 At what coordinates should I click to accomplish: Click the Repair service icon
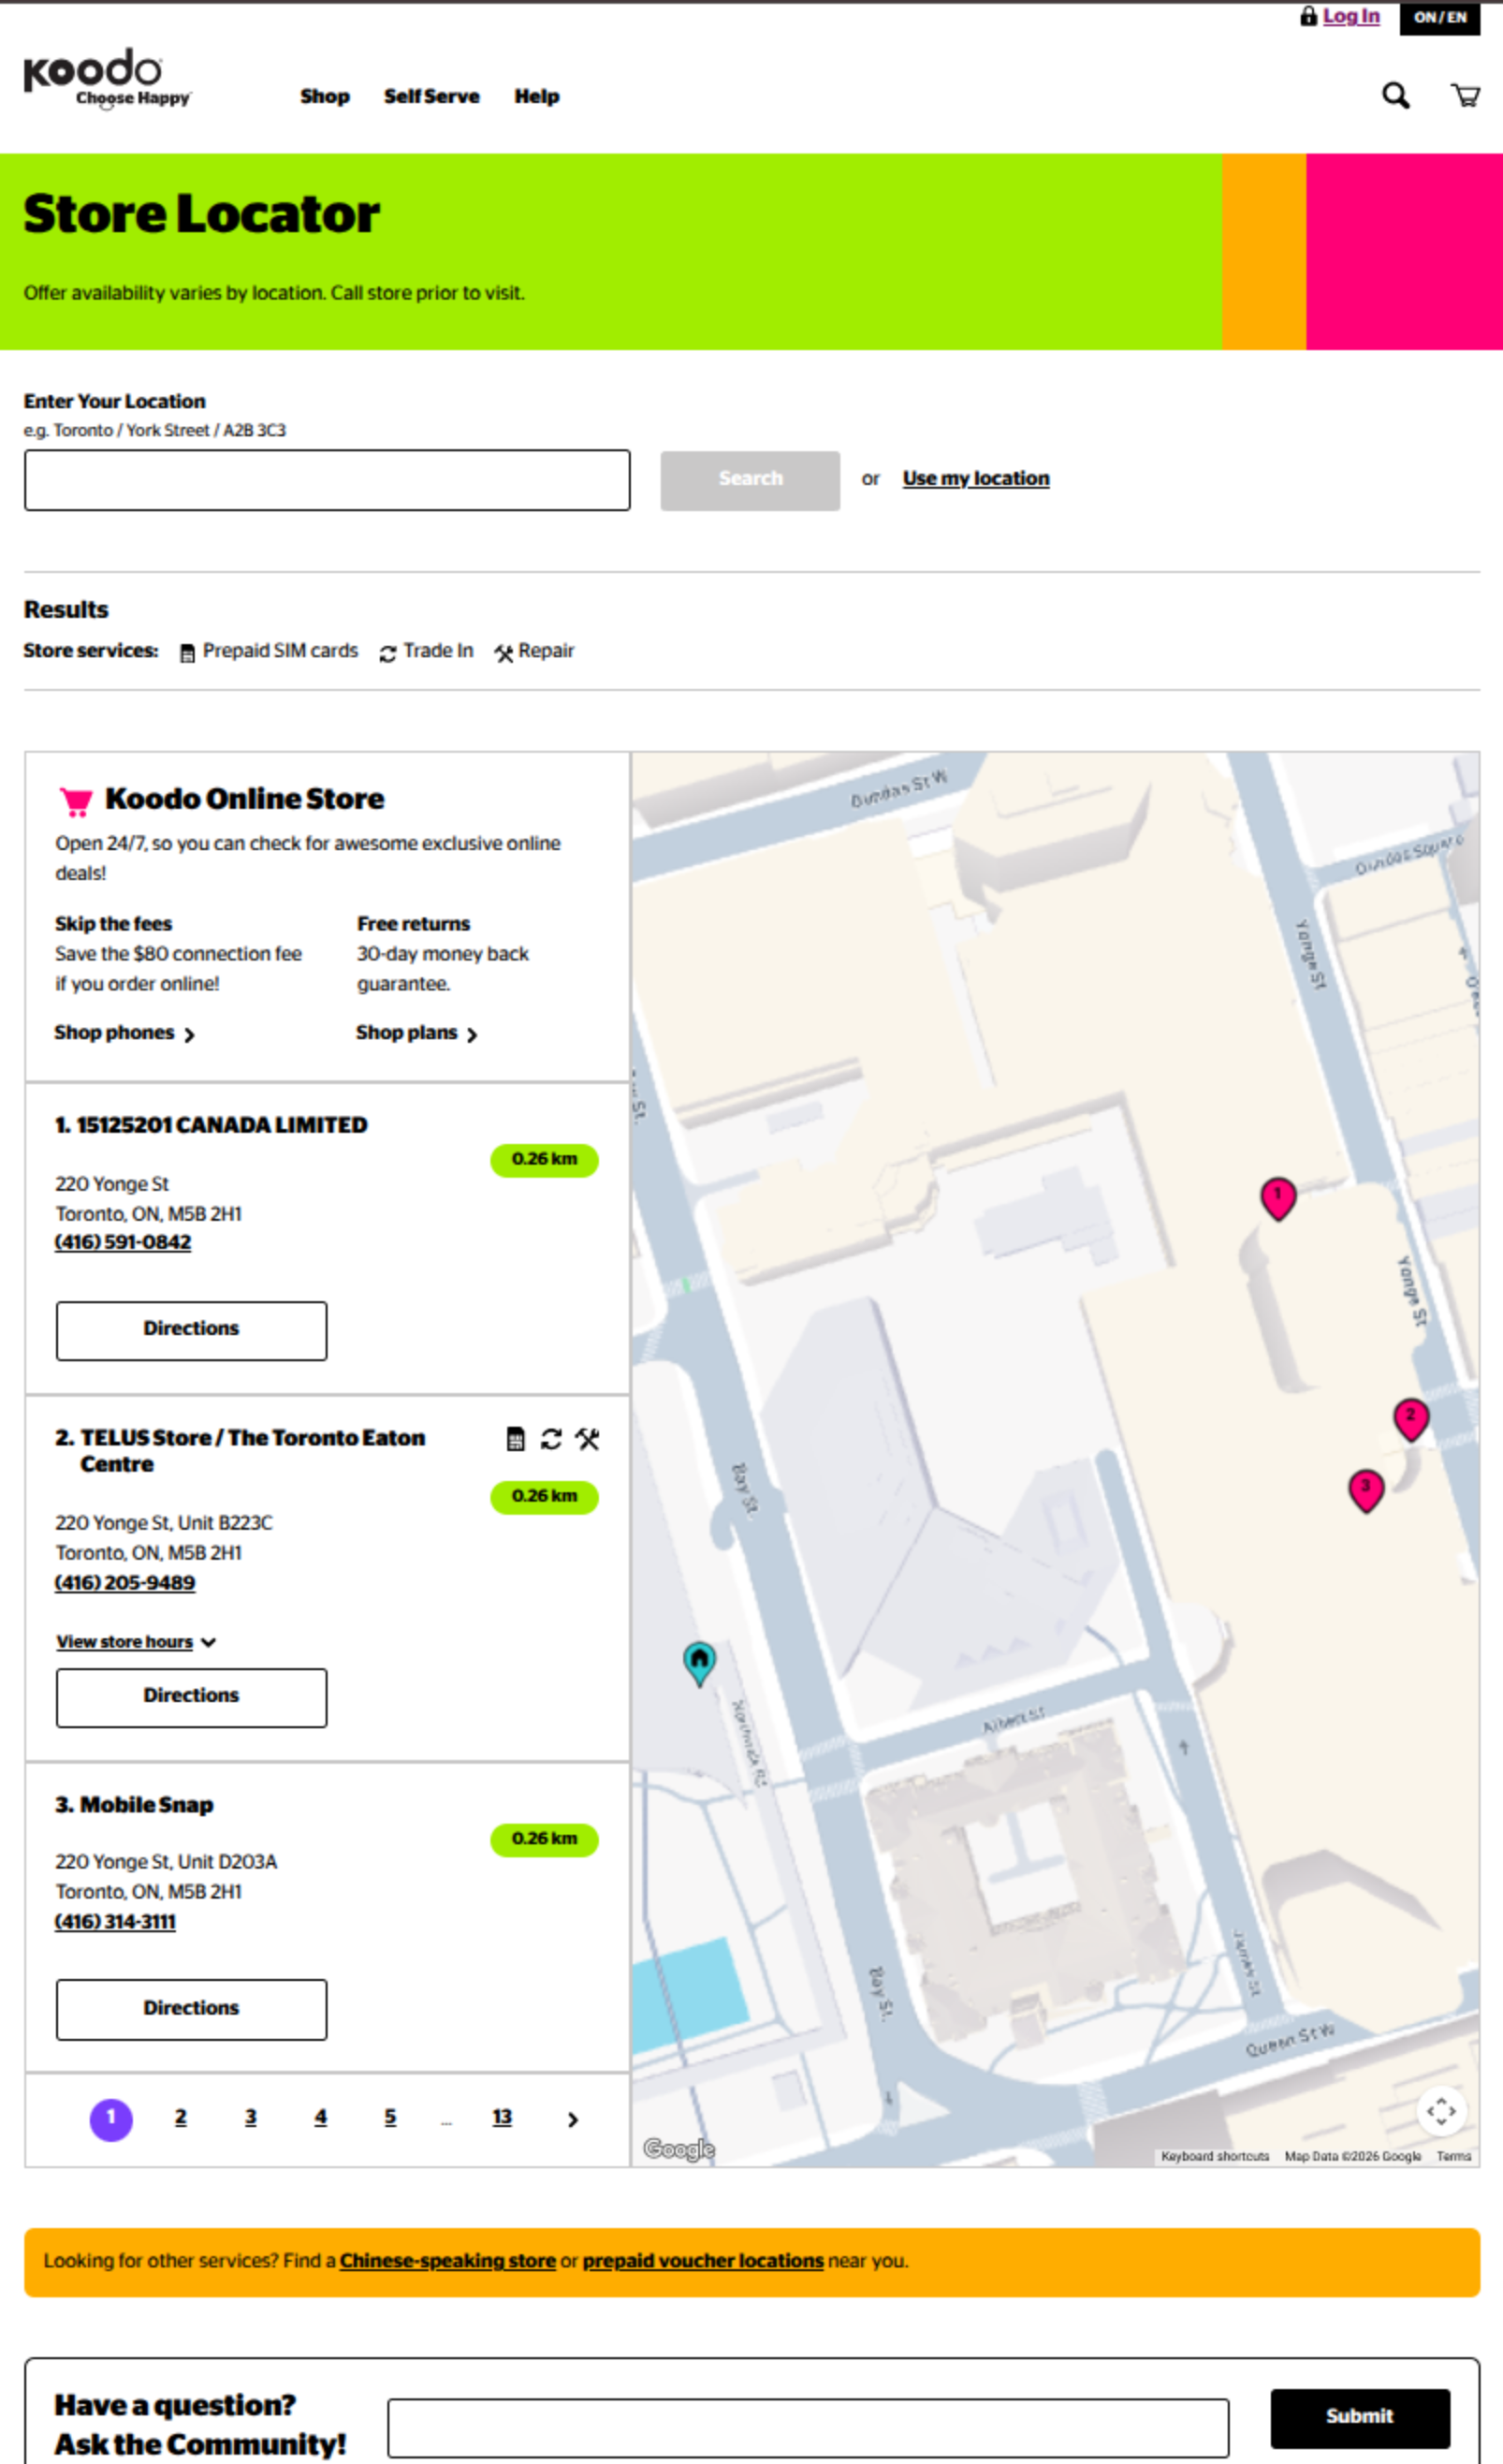pyautogui.click(x=504, y=652)
